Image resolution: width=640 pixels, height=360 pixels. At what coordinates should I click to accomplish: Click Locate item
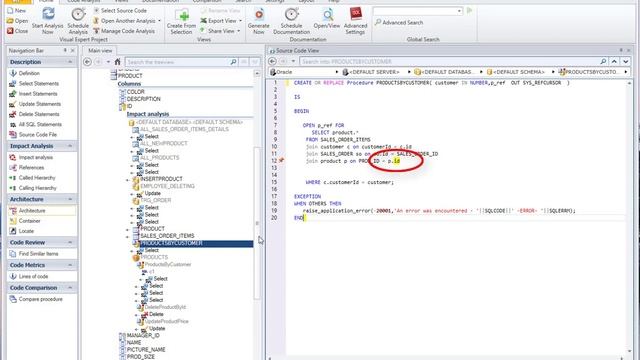tap(22, 231)
